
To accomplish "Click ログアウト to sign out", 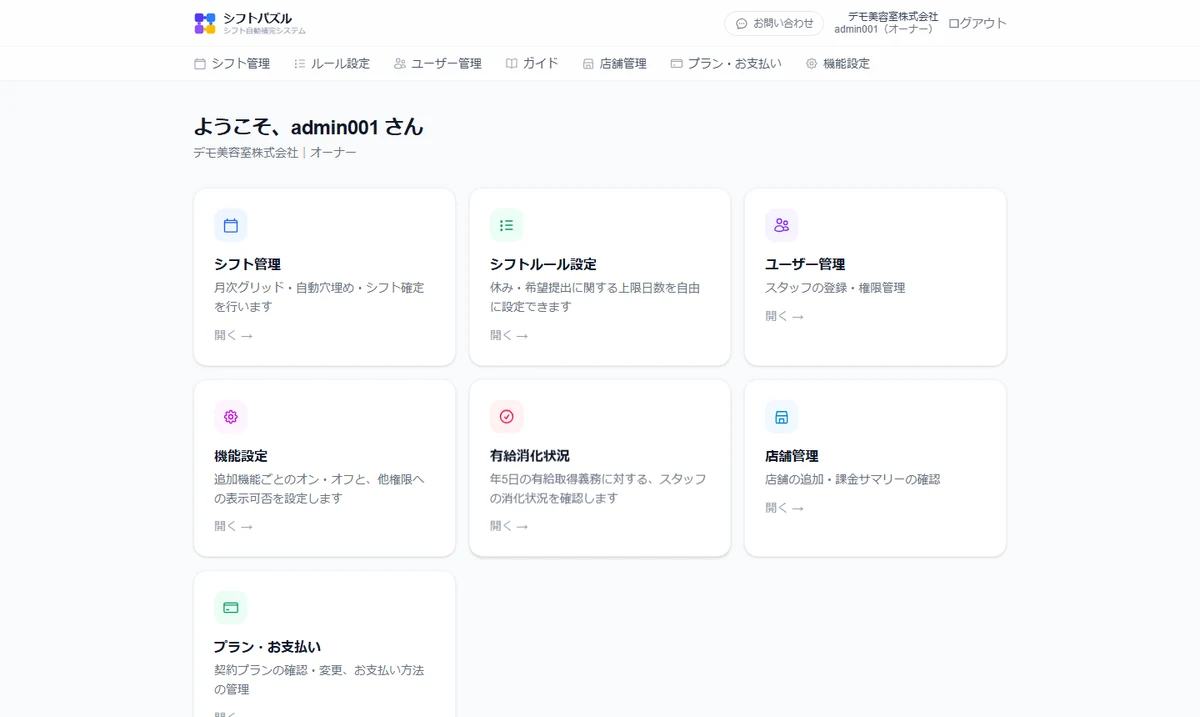I will click(977, 23).
